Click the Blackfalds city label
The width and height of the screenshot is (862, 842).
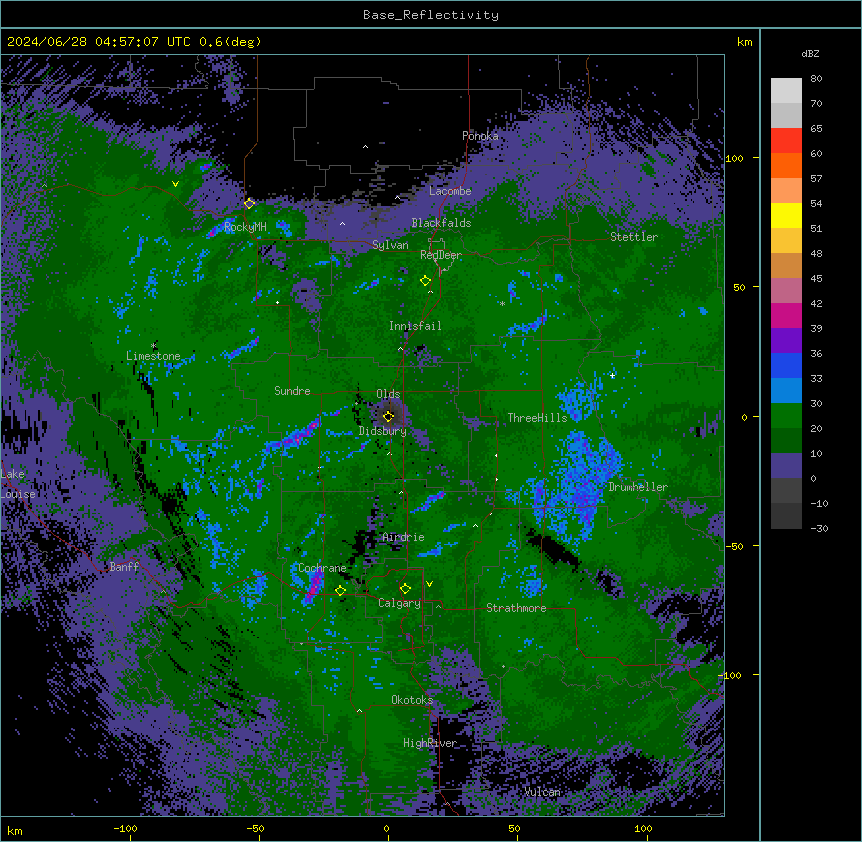[x=441, y=223]
